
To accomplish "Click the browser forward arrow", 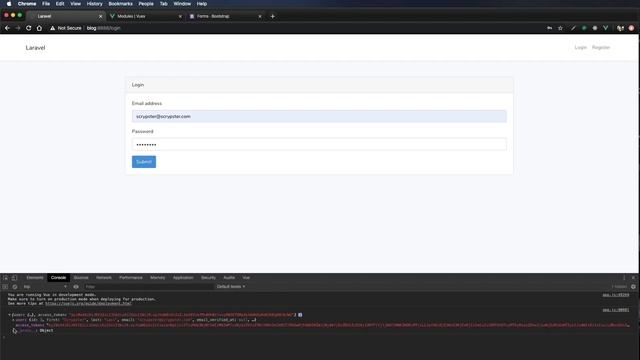I will click(x=18, y=28).
